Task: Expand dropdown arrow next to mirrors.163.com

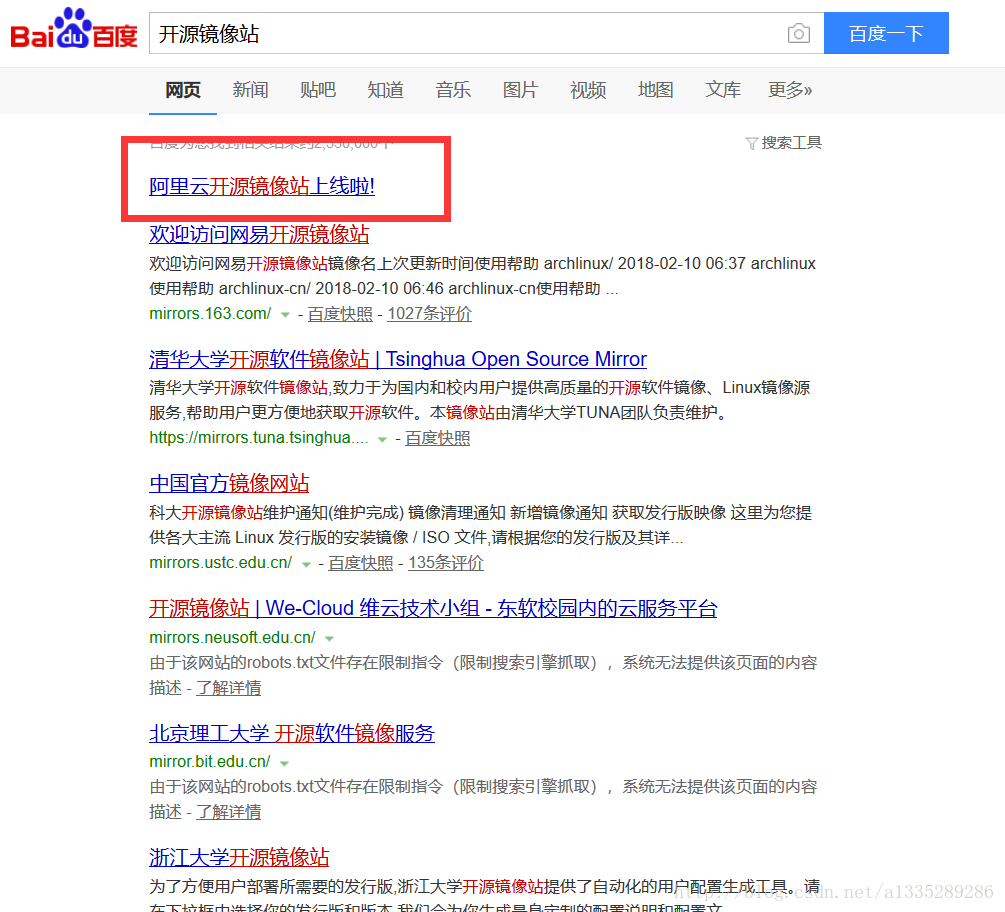Action: click(x=285, y=315)
